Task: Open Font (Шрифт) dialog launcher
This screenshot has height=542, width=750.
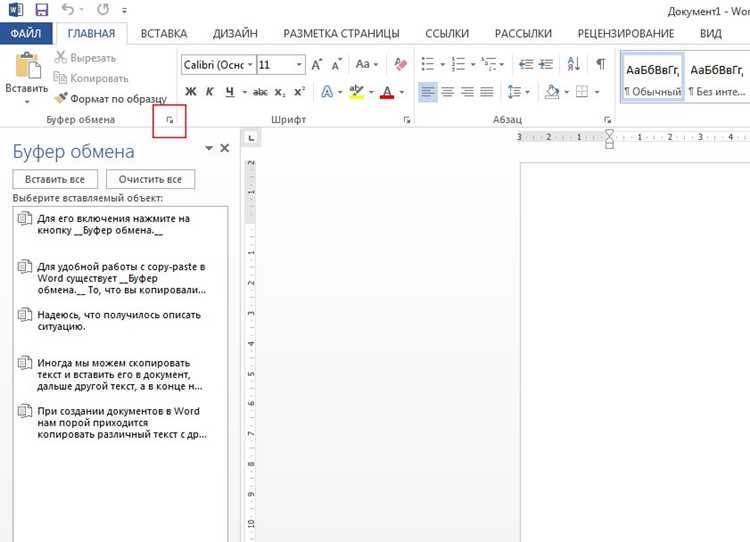Action: (407, 120)
